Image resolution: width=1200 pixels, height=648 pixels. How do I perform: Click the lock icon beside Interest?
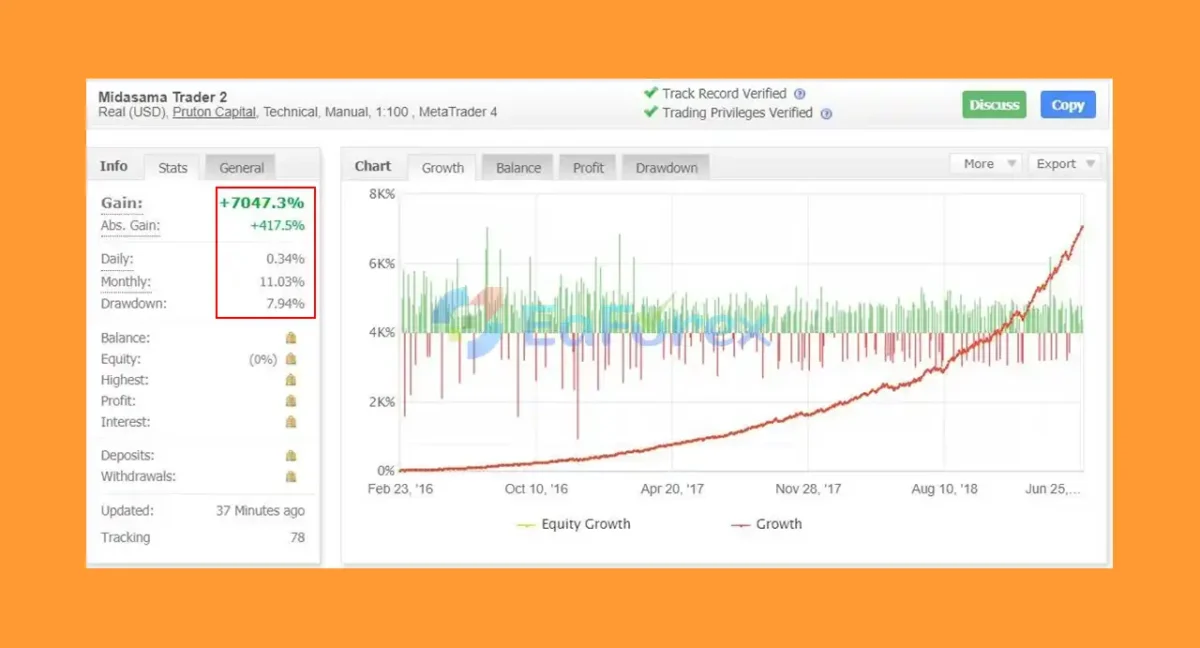(x=291, y=422)
